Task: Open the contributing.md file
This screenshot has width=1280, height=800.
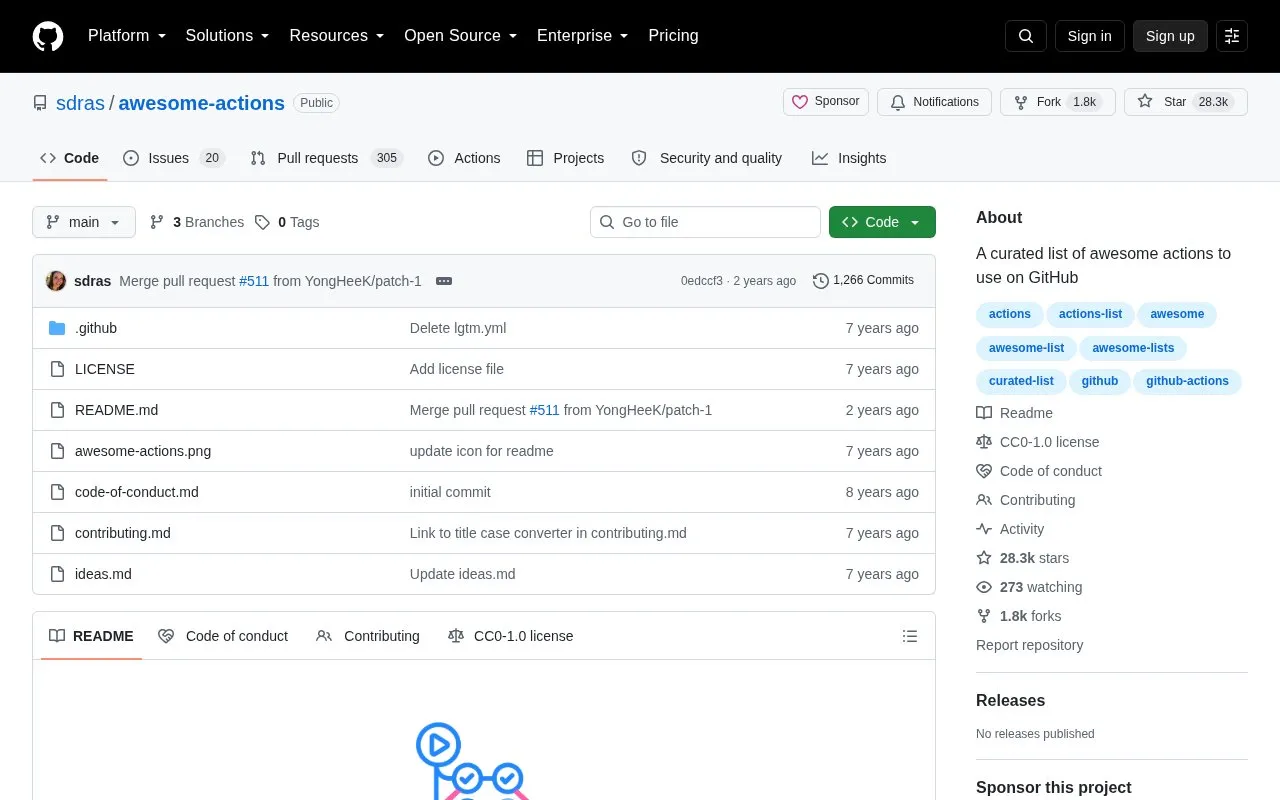Action: coord(123,533)
